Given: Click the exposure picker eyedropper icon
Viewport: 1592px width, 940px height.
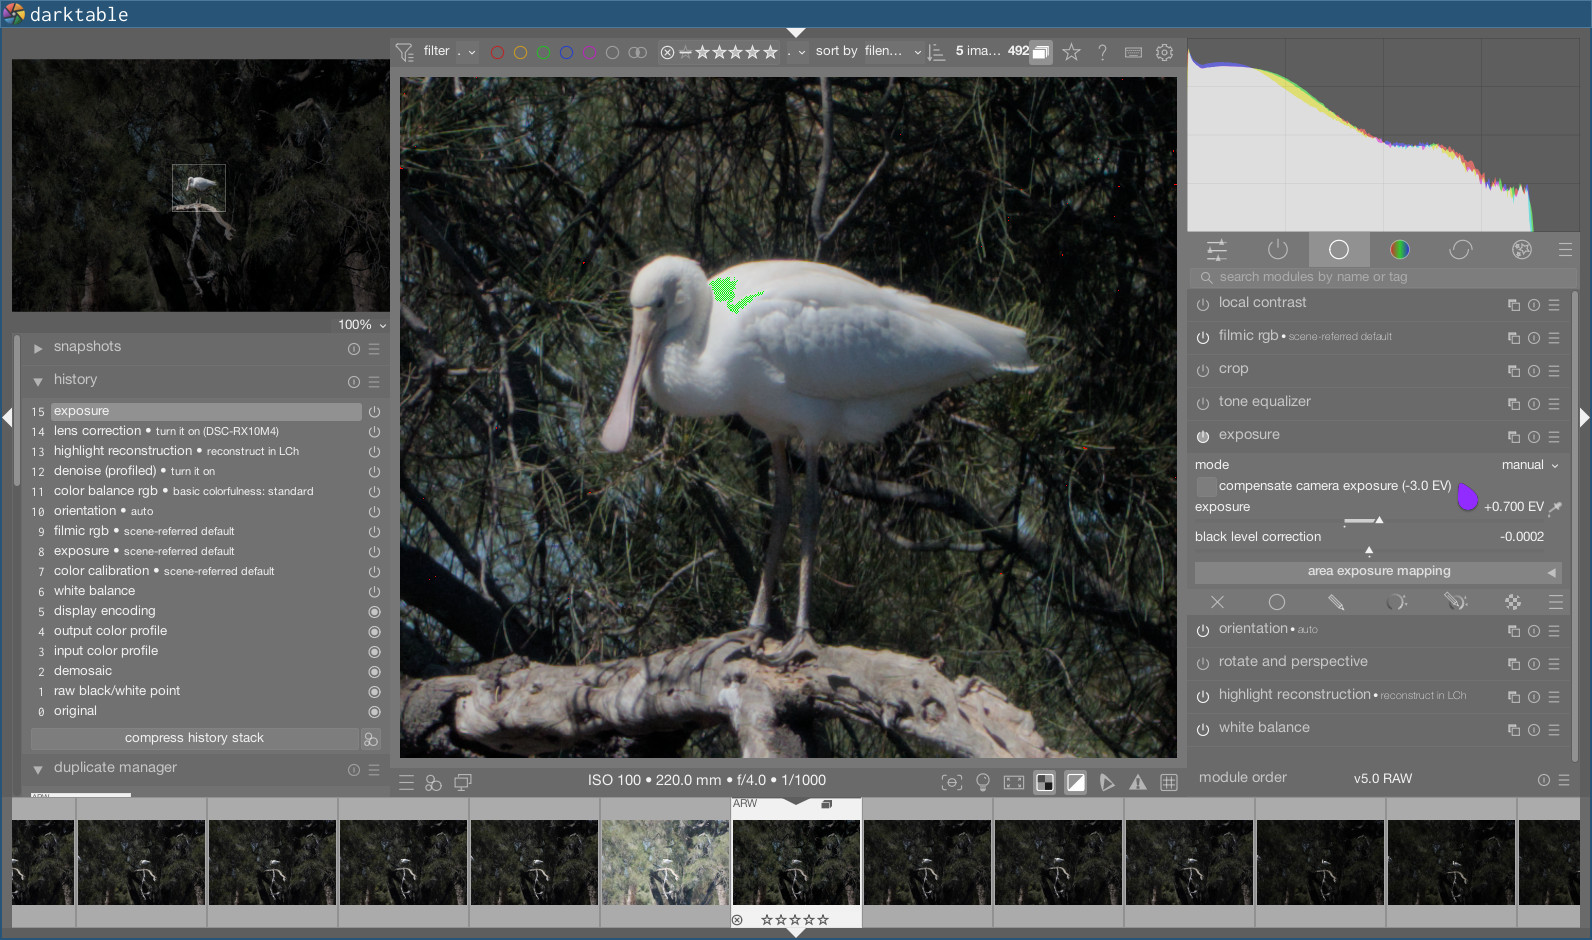Looking at the screenshot, I should coord(1555,508).
